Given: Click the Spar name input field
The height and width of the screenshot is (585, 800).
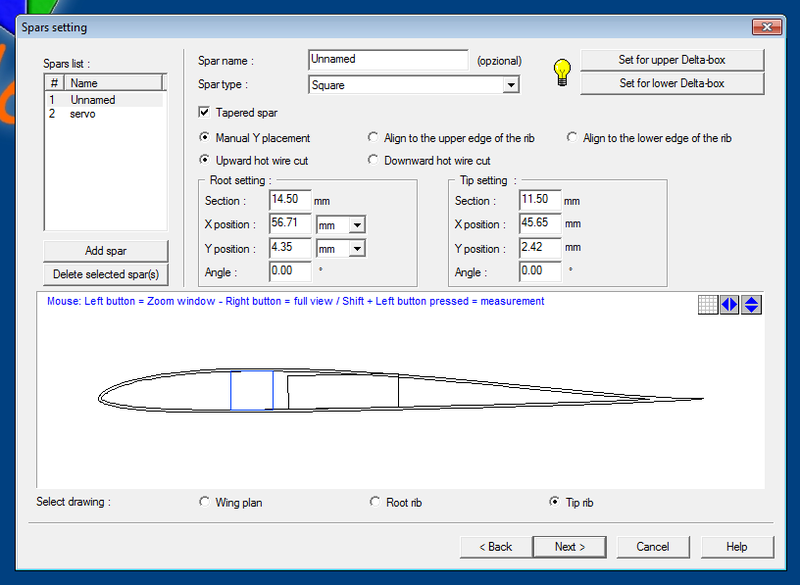Looking at the screenshot, I should [x=388, y=60].
